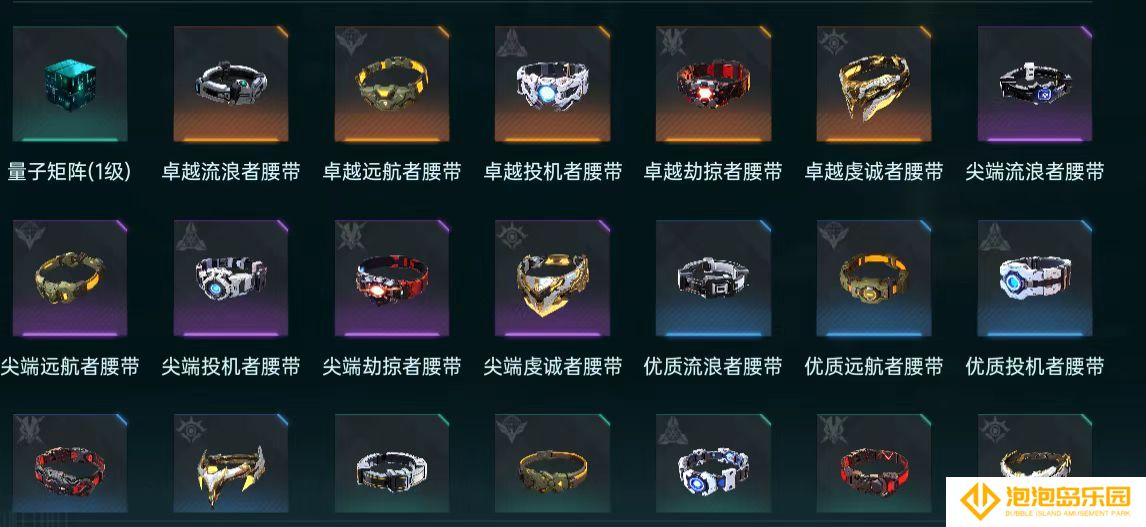Select the 卓越流浪者腰带 belt icon
Viewport: 1146px width, 527px height.
point(230,84)
